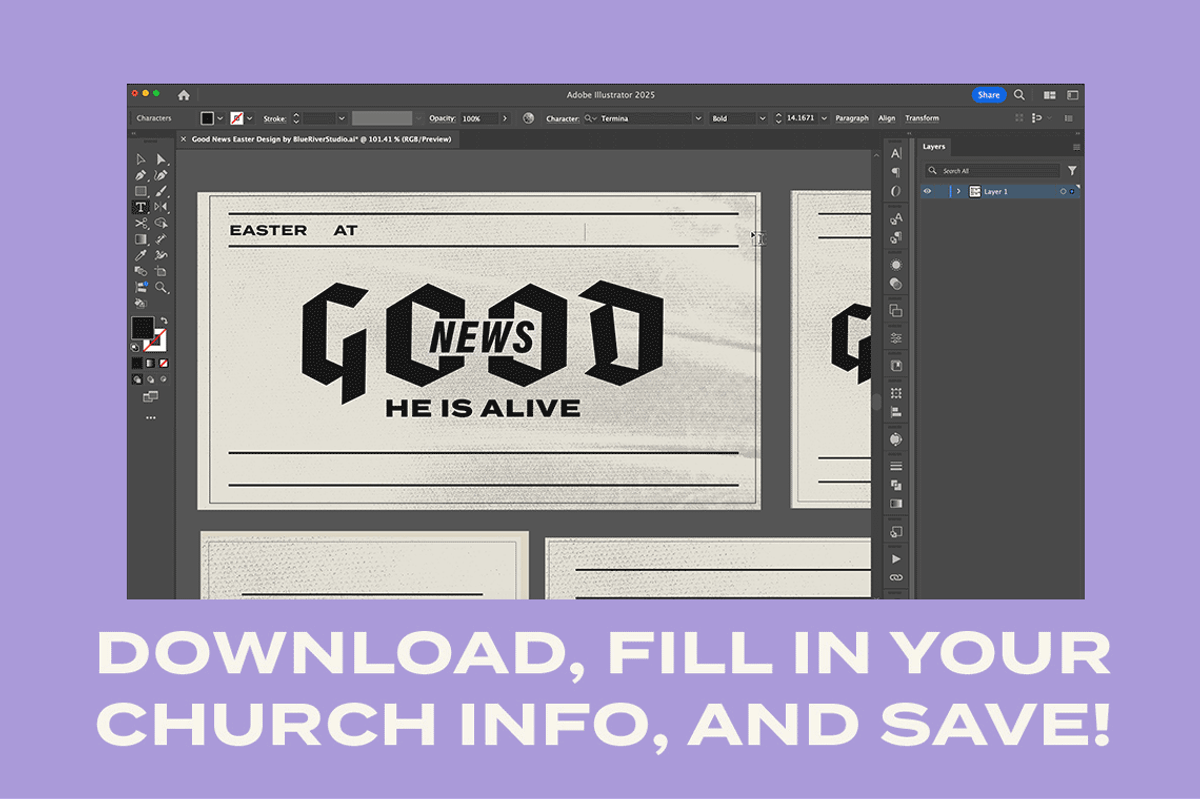
Task: Open the Transform link in control bar
Action: tap(922, 118)
